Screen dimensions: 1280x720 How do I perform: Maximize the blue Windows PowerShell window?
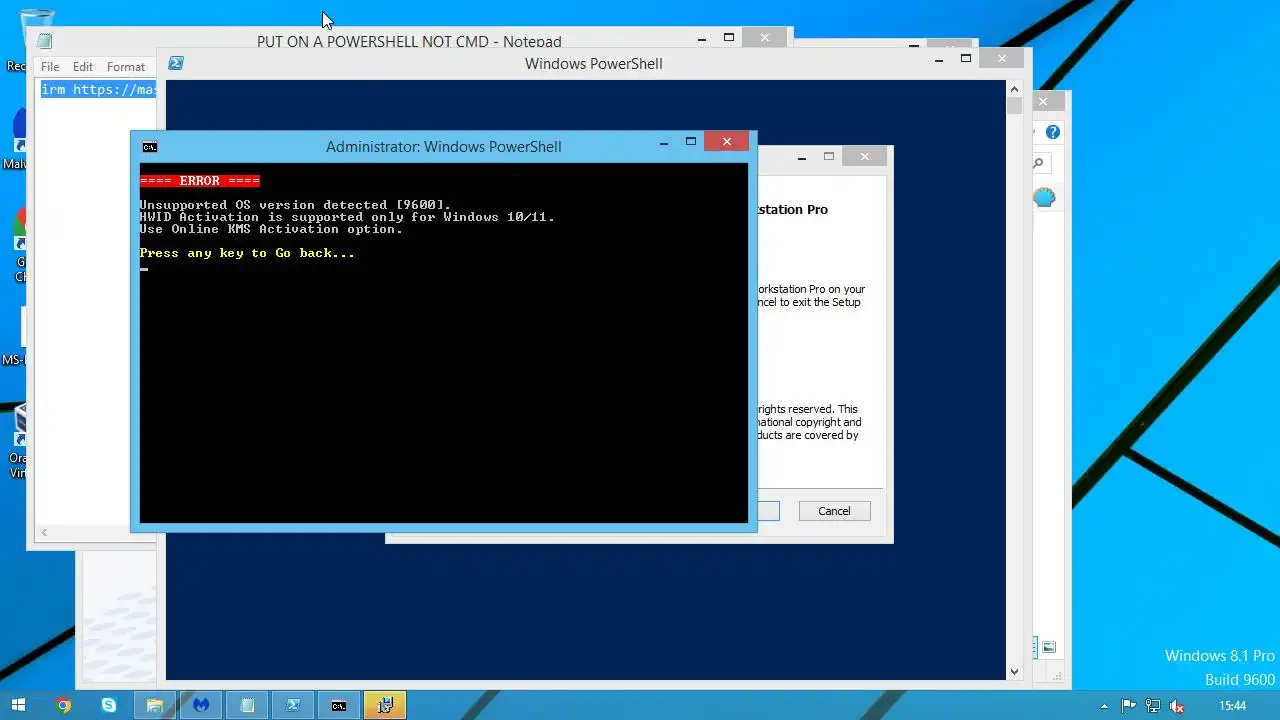(x=965, y=59)
